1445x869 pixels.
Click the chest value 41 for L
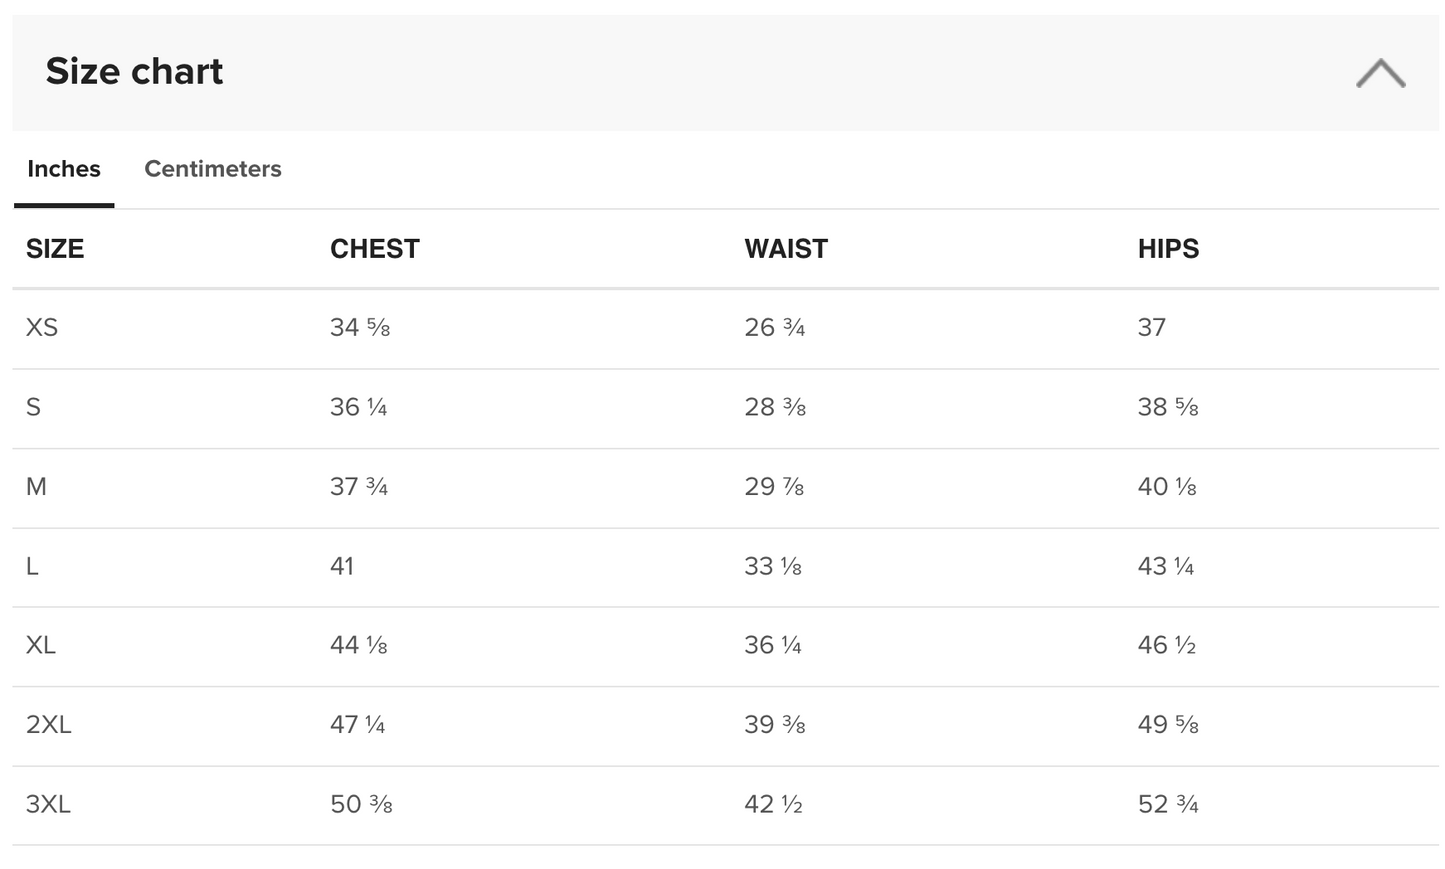[x=342, y=566]
